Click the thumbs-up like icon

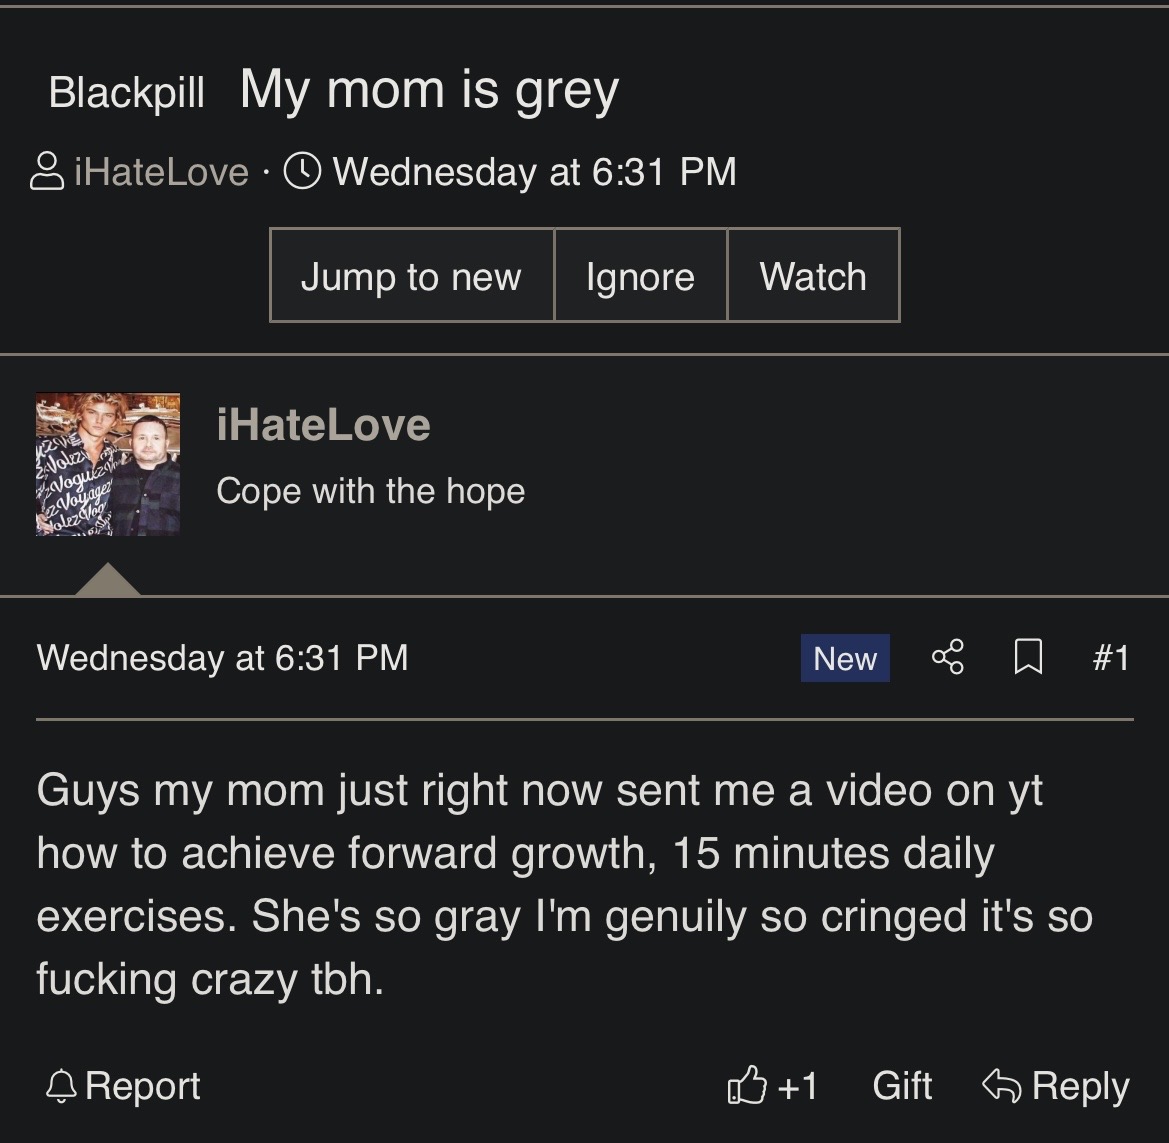pyautogui.click(x=747, y=1086)
